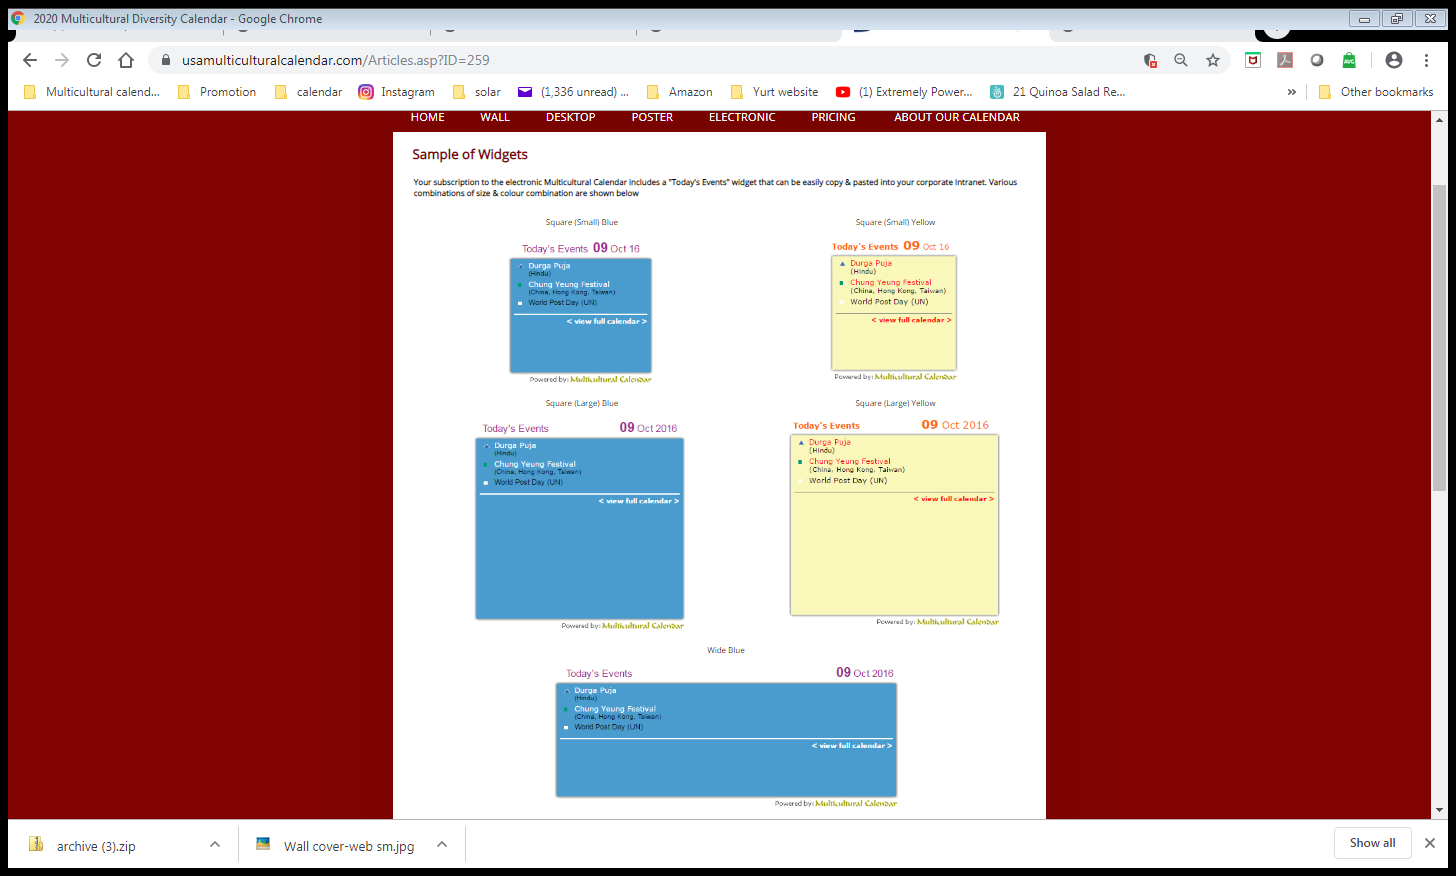Expand options for the Wall cover-web sm.jpg download
Viewport: 1456px width, 876px height.
(x=442, y=845)
